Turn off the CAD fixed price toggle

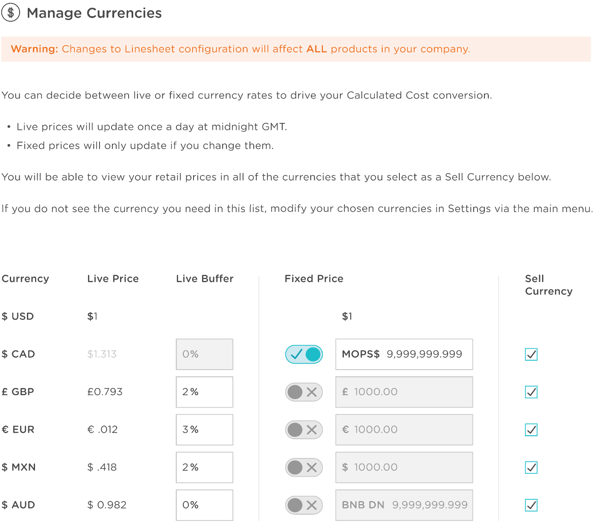pyautogui.click(x=304, y=354)
